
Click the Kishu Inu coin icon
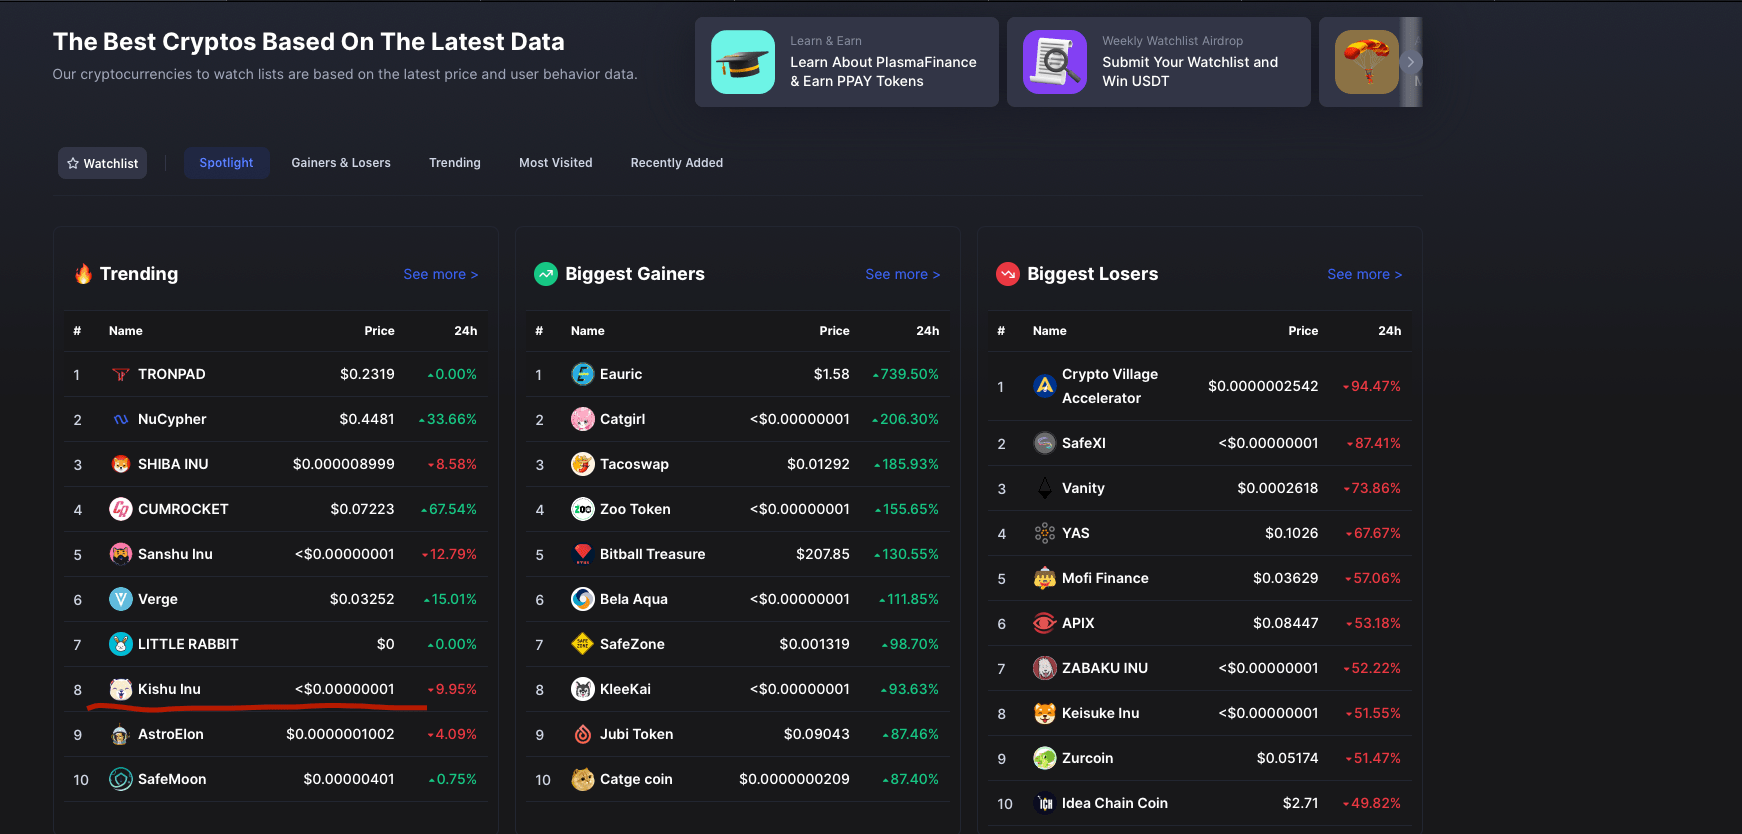[121, 689]
